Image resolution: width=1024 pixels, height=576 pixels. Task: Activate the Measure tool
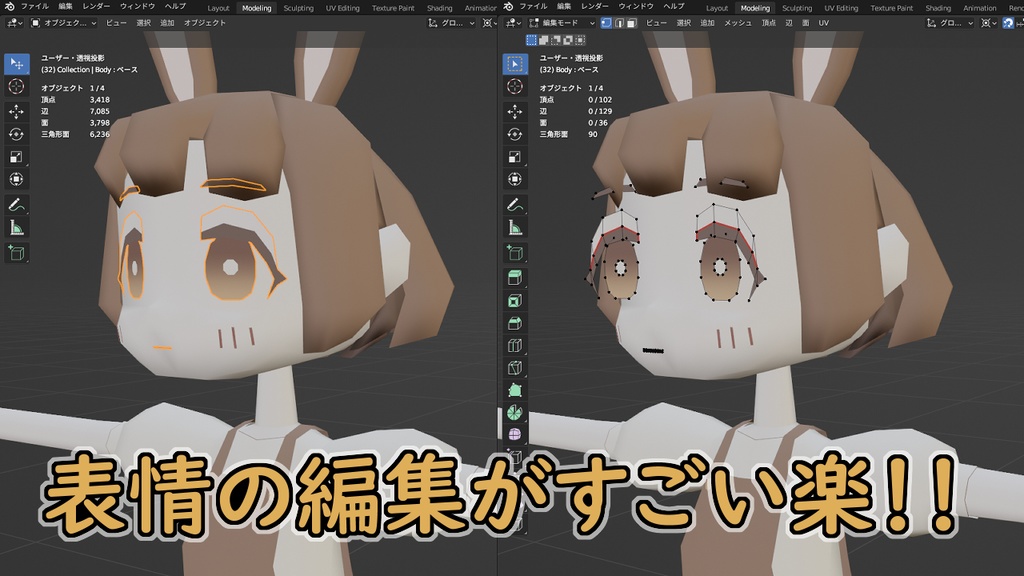tap(516, 228)
